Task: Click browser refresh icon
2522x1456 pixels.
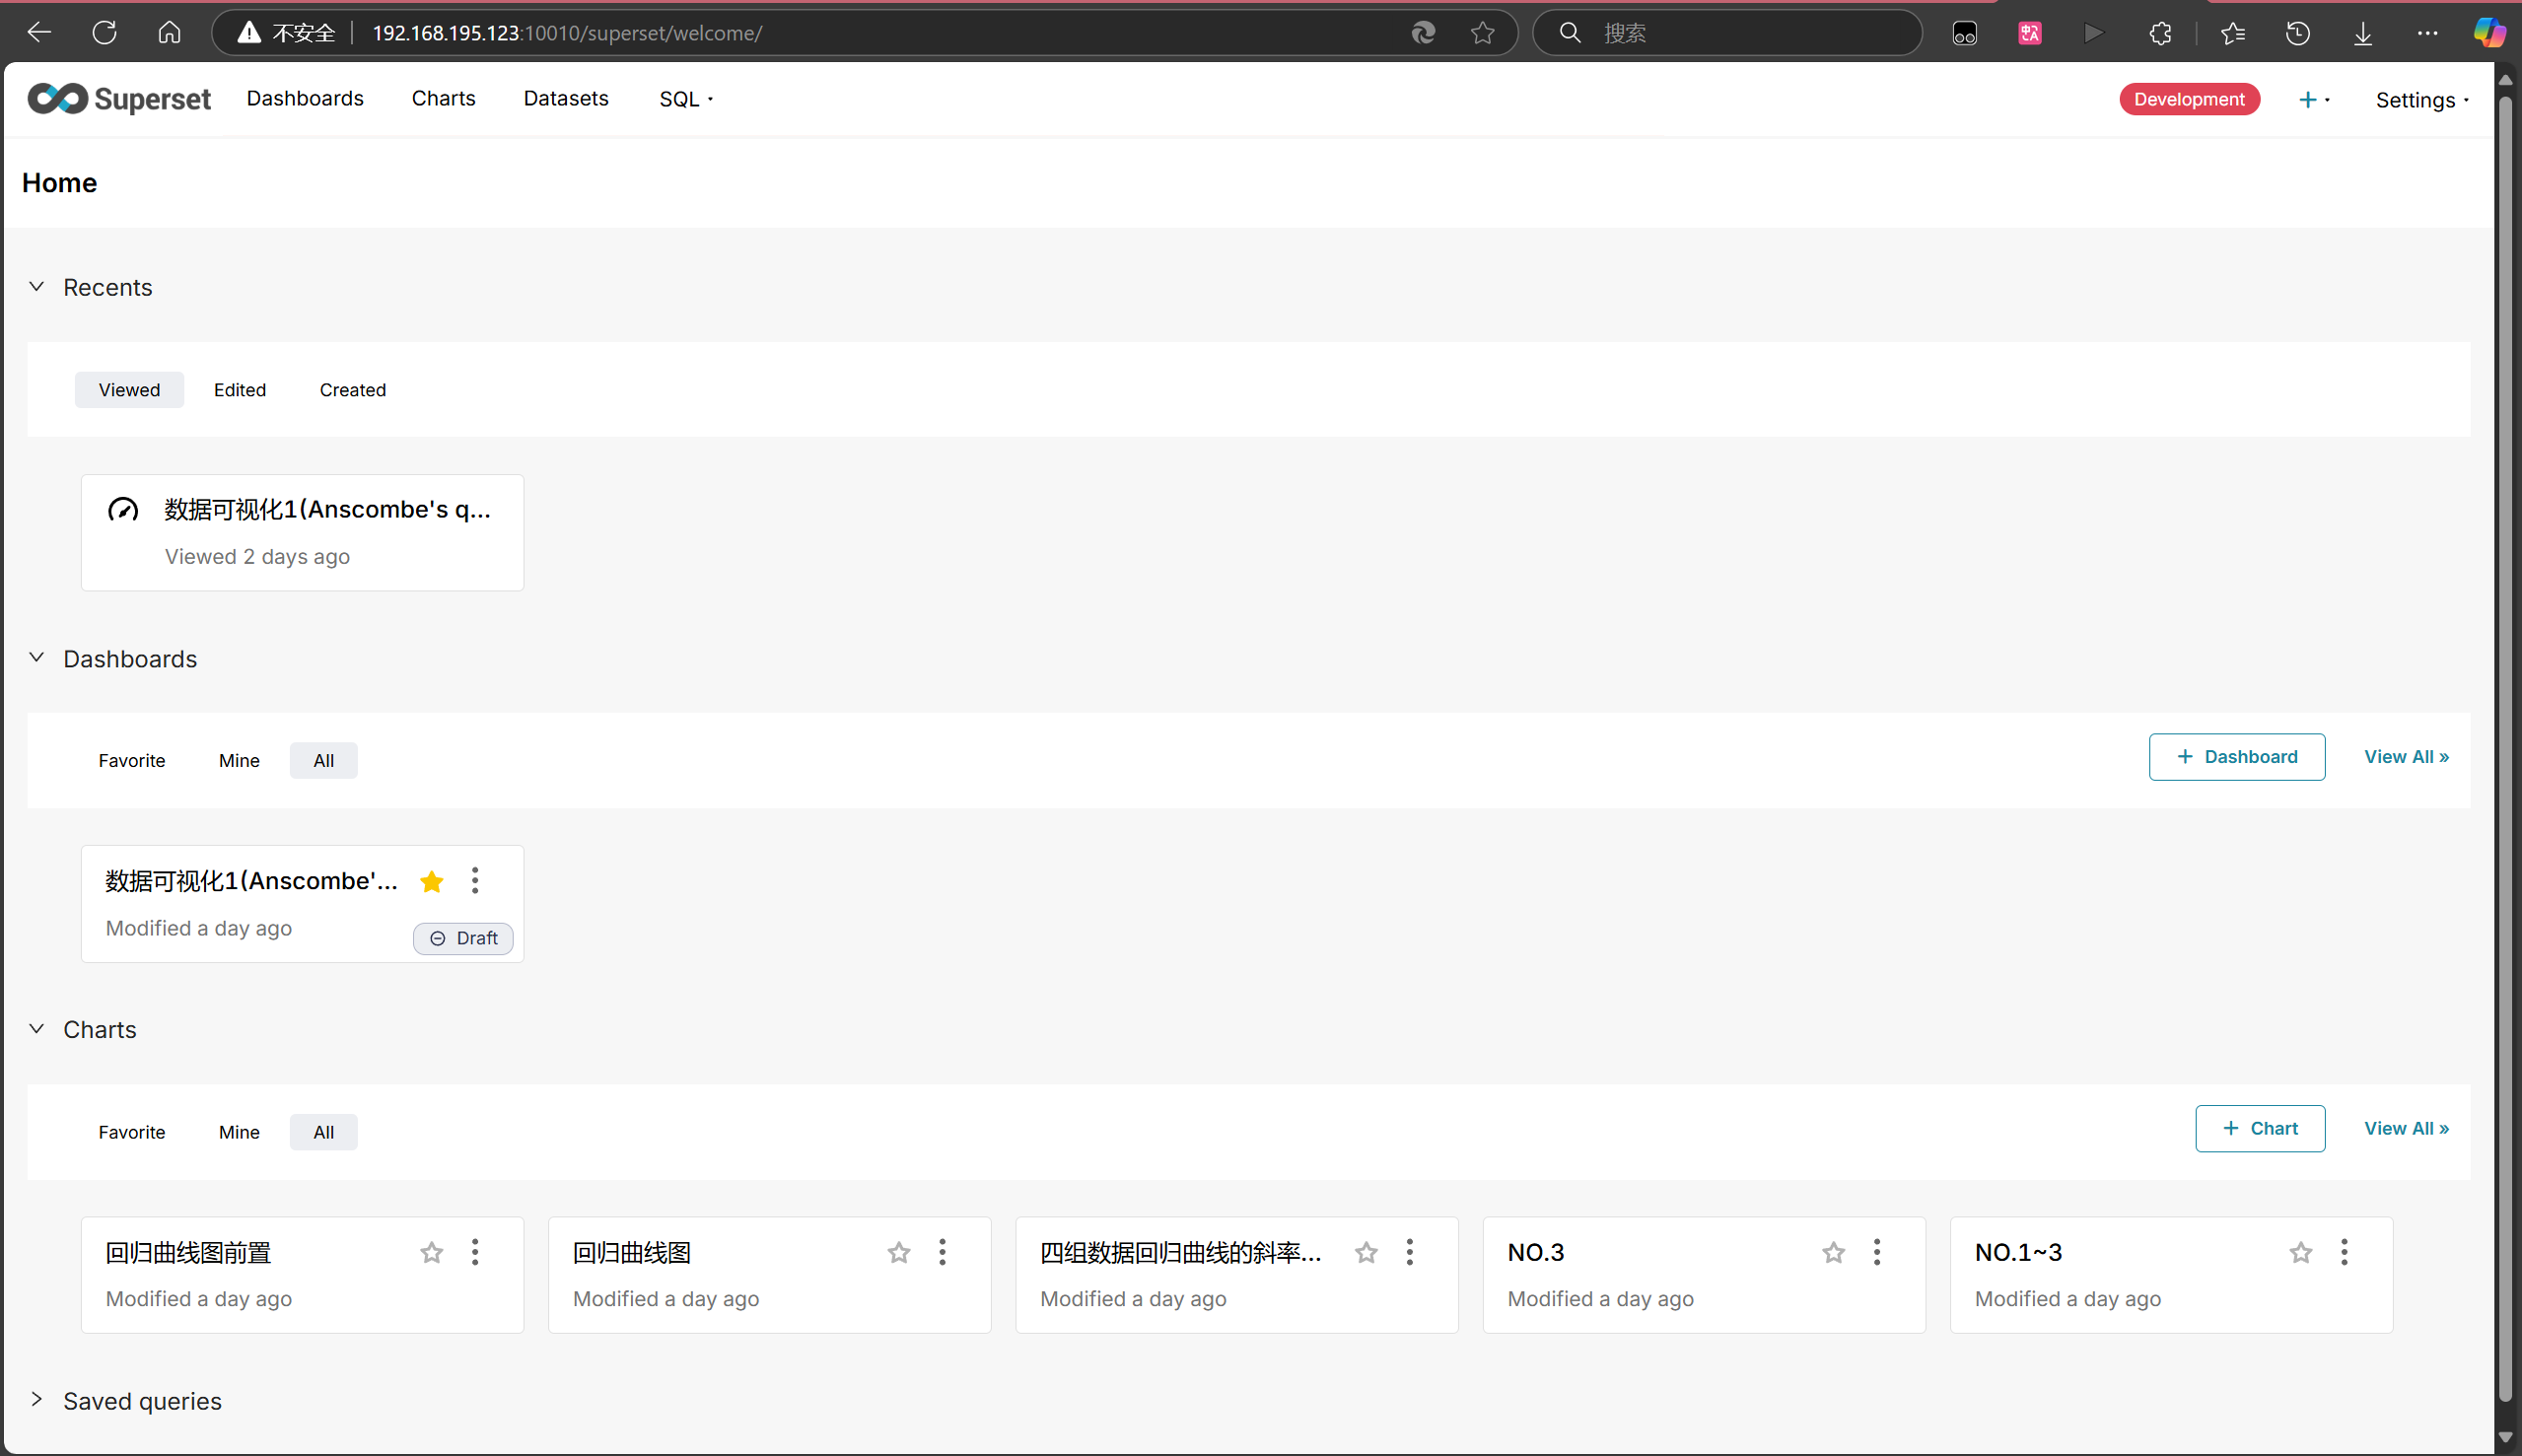Action: coord(105,33)
